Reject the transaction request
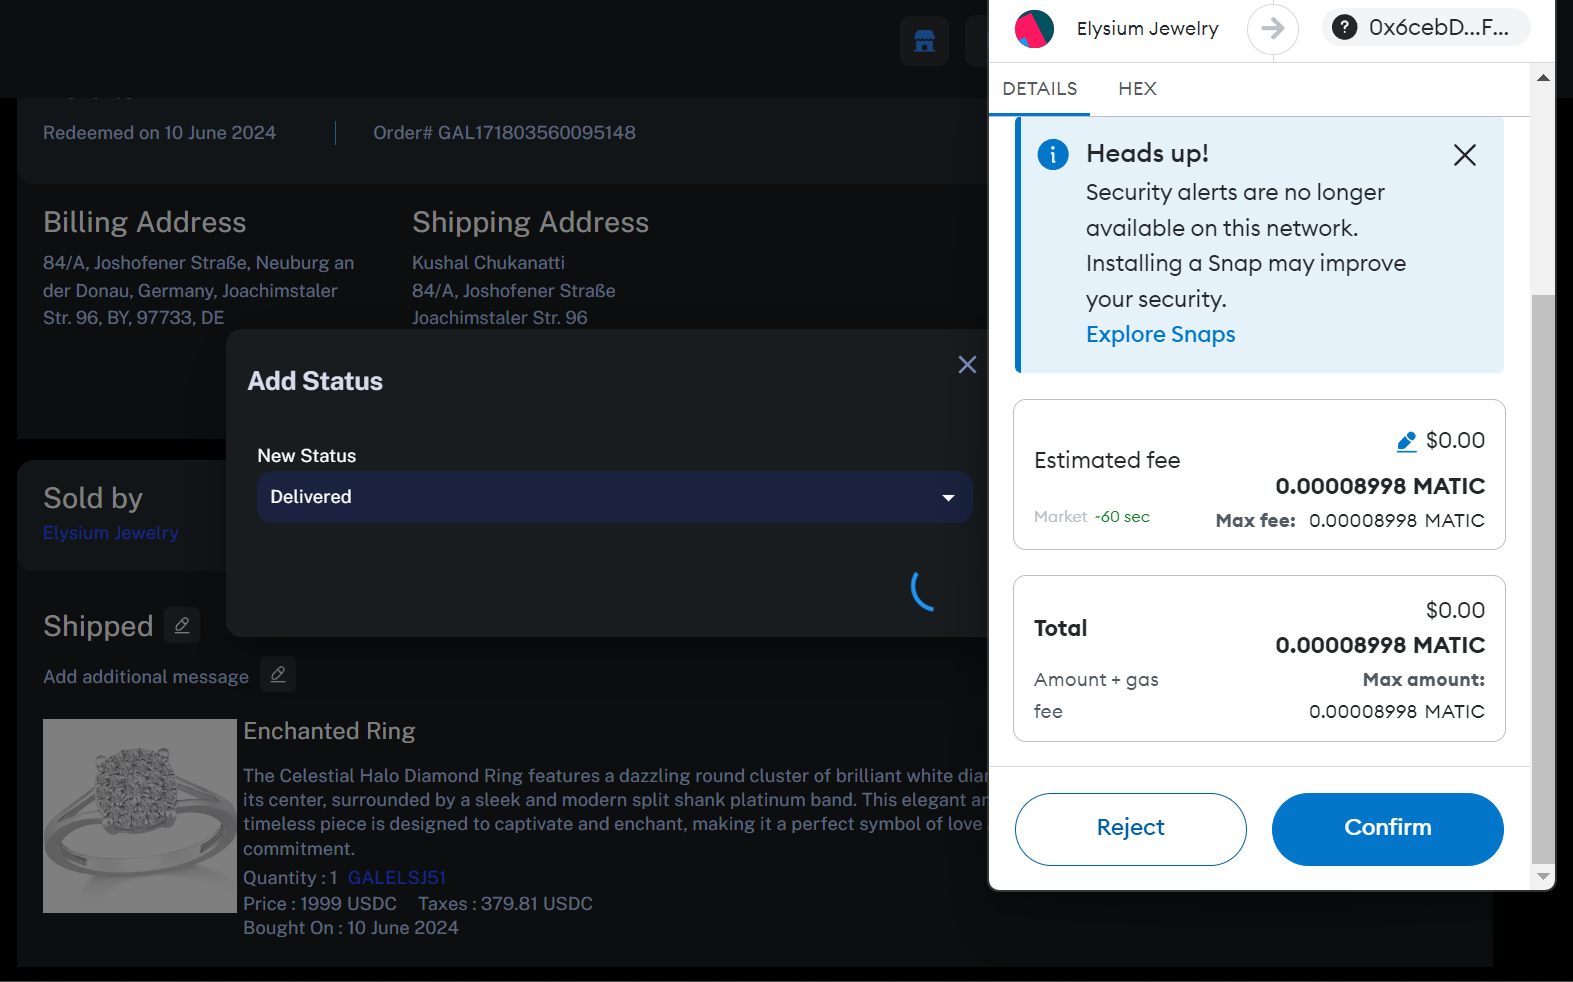1573x982 pixels. pyautogui.click(x=1131, y=829)
